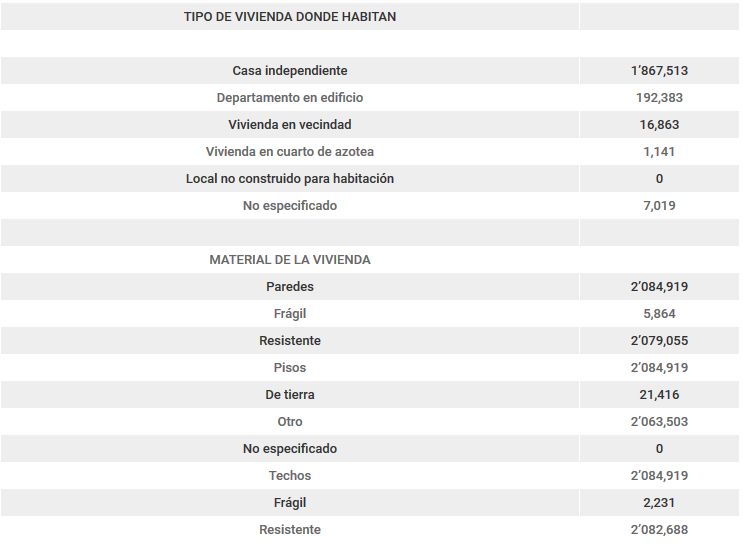Screen dimensions: 743x552
Task: Select 'Vivienda en cuarto de azotea' label
Action: coord(290,152)
